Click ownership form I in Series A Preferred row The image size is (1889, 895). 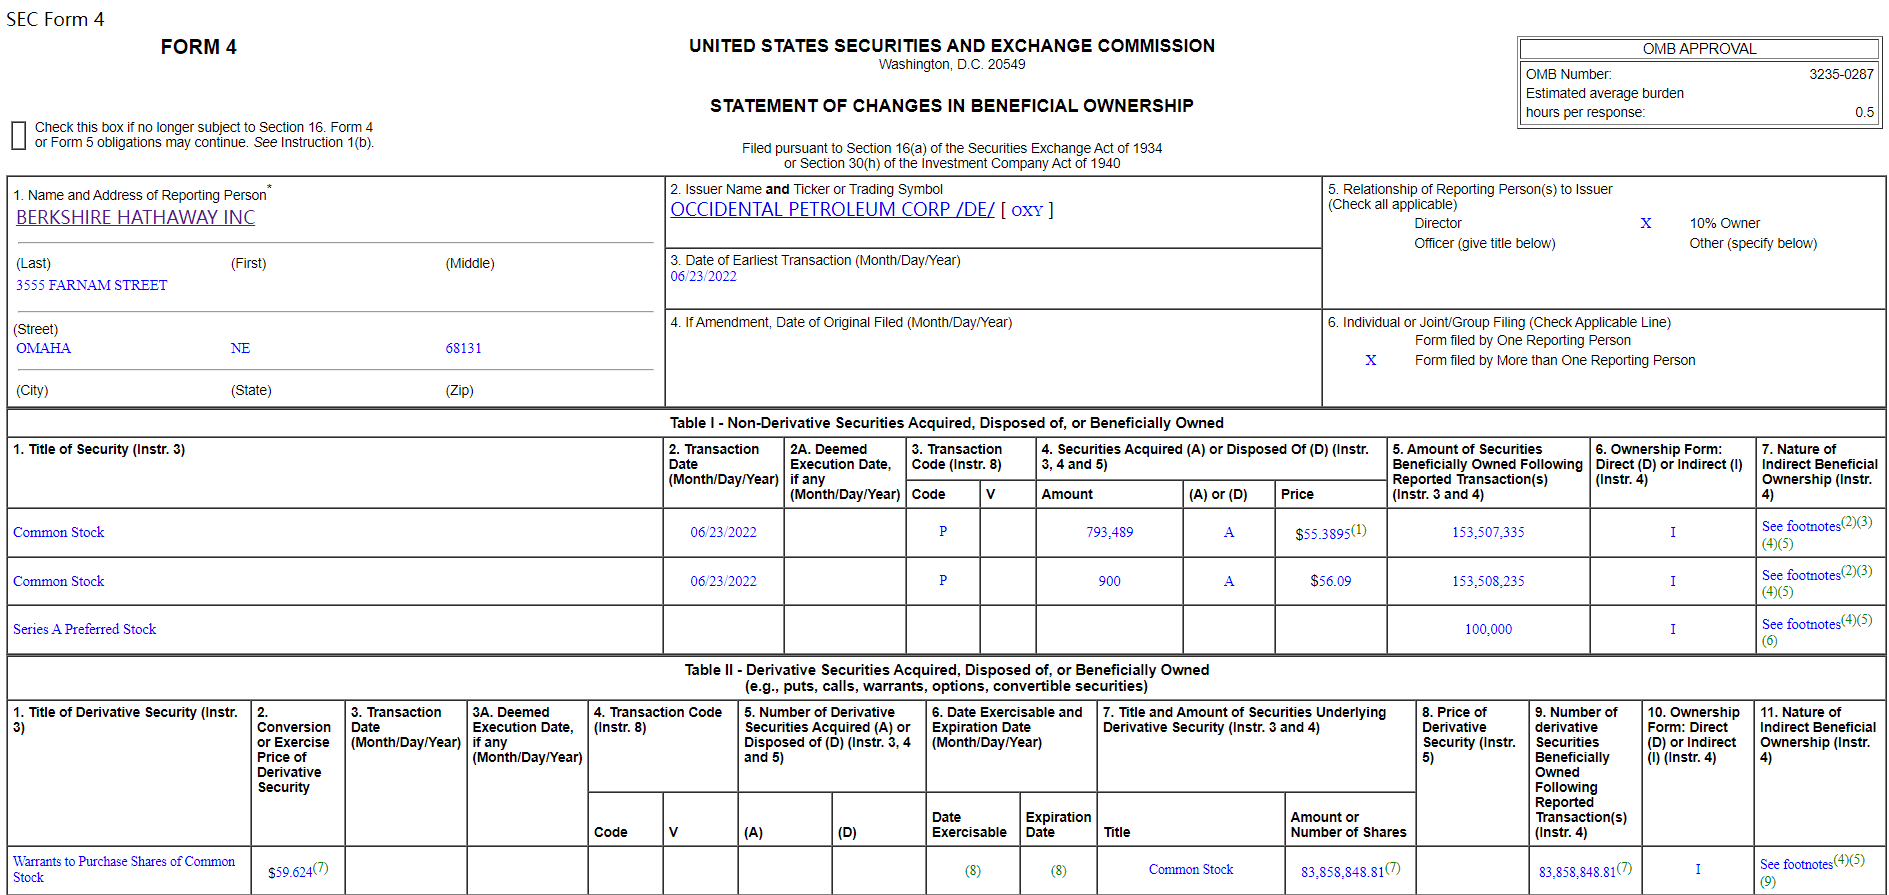point(1673,629)
